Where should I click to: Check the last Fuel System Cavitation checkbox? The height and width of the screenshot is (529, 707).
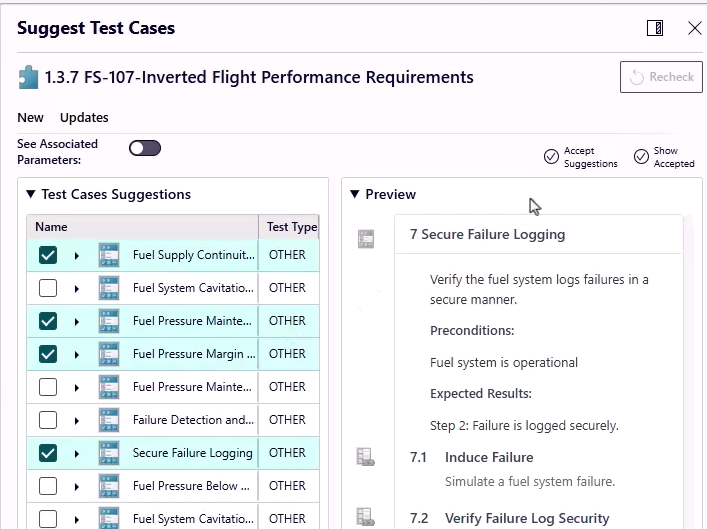[x=48, y=519]
